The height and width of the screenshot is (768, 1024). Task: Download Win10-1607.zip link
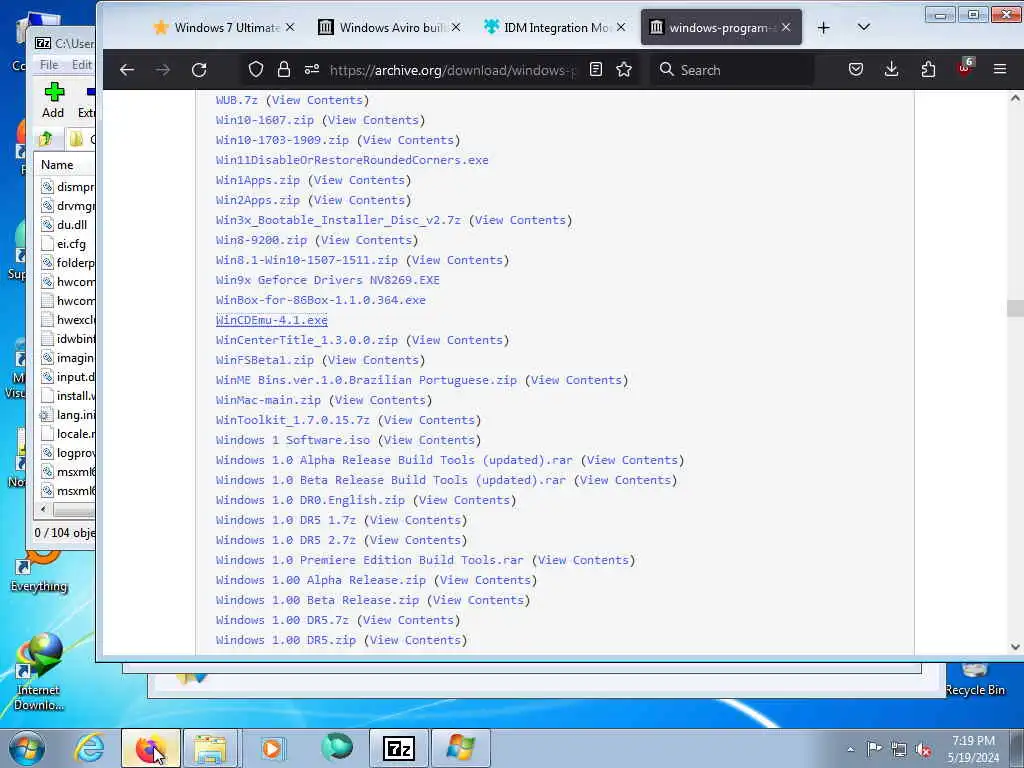coord(264,120)
